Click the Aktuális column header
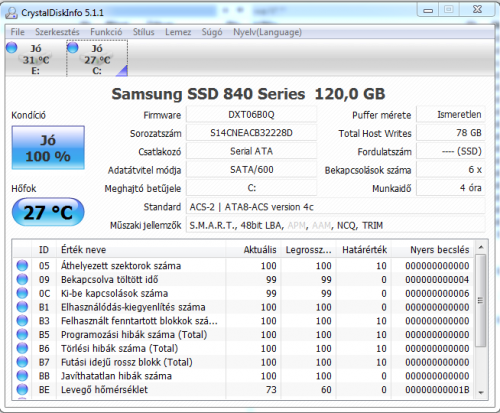The height and width of the screenshot is (413, 500). tap(253, 250)
